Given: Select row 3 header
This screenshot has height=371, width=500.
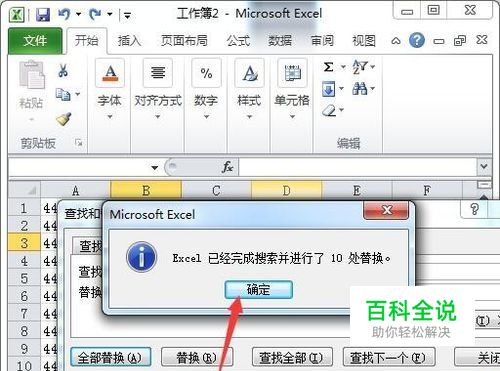Looking at the screenshot, I should point(24,243).
